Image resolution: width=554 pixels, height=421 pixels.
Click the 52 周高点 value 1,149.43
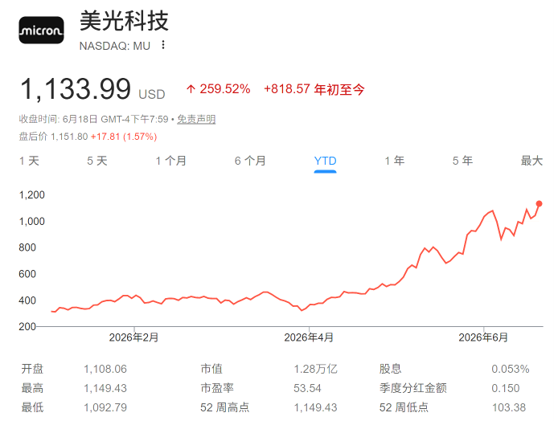(x=316, y=408)
